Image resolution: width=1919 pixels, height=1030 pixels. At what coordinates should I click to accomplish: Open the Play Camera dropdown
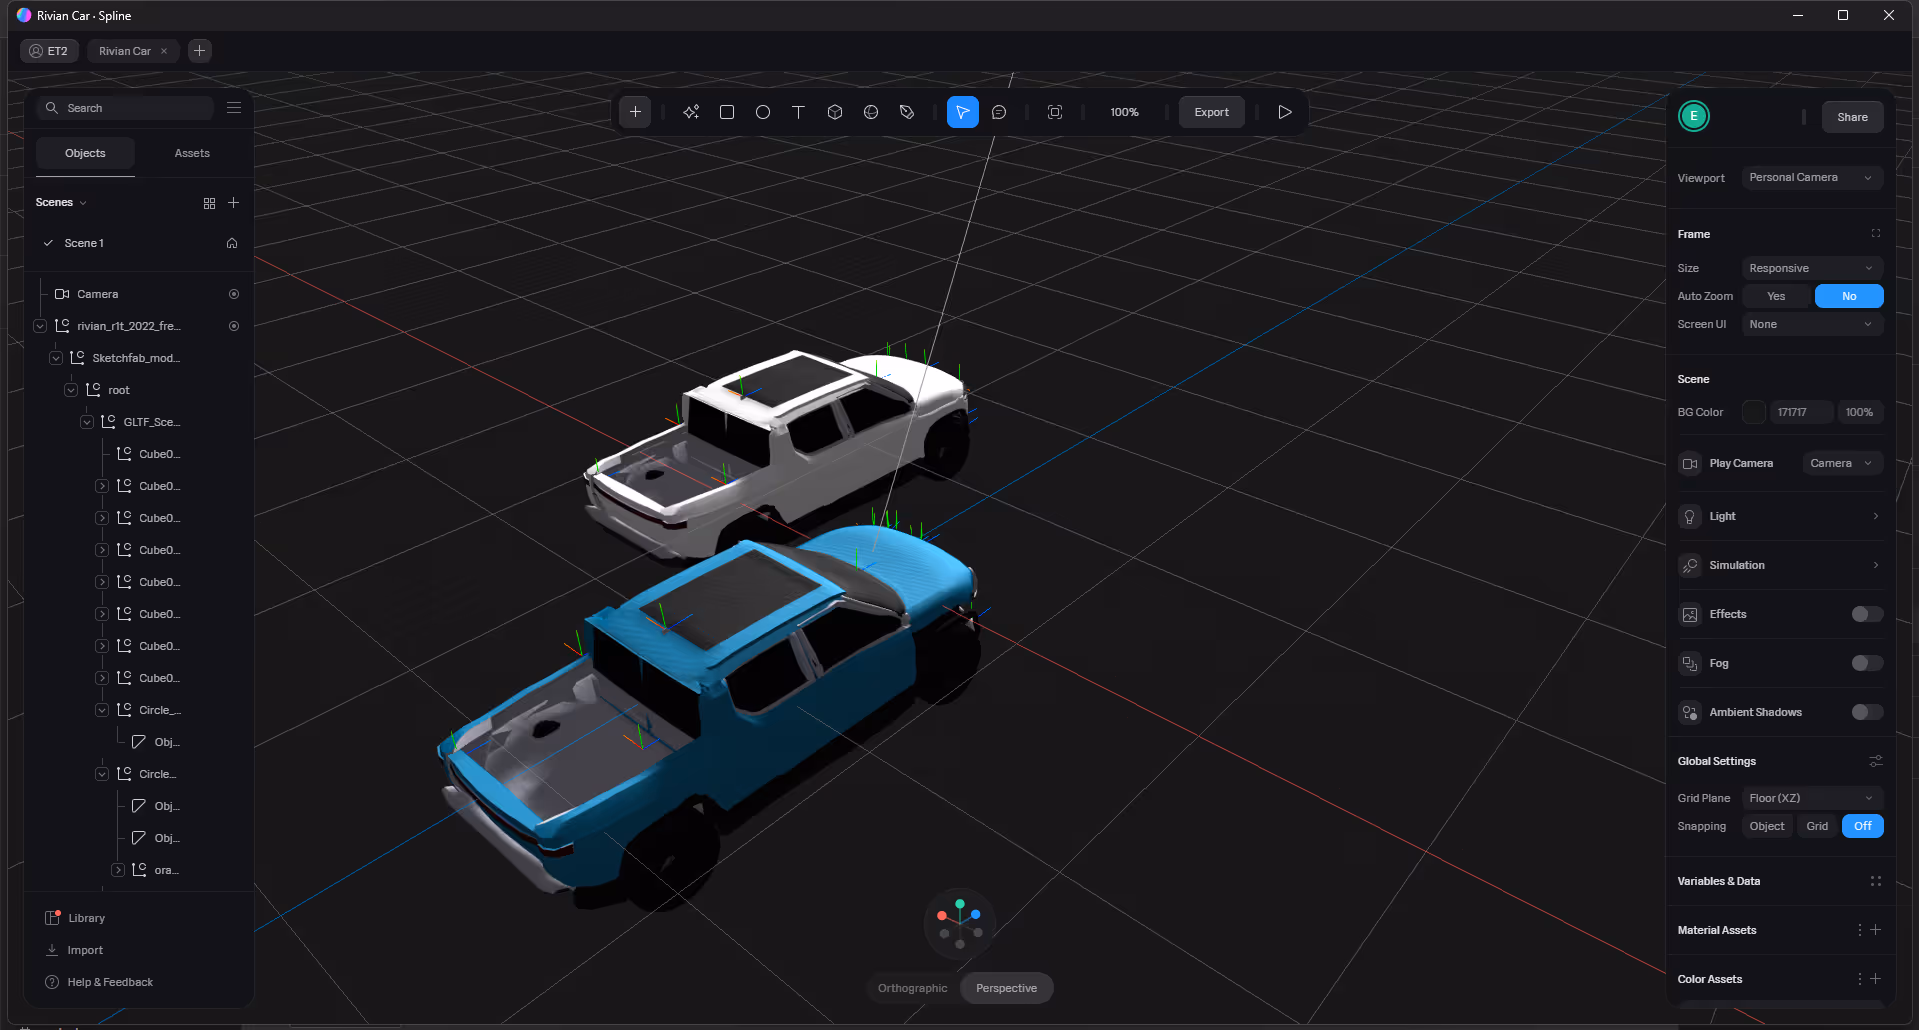(x=1843, y=463)
